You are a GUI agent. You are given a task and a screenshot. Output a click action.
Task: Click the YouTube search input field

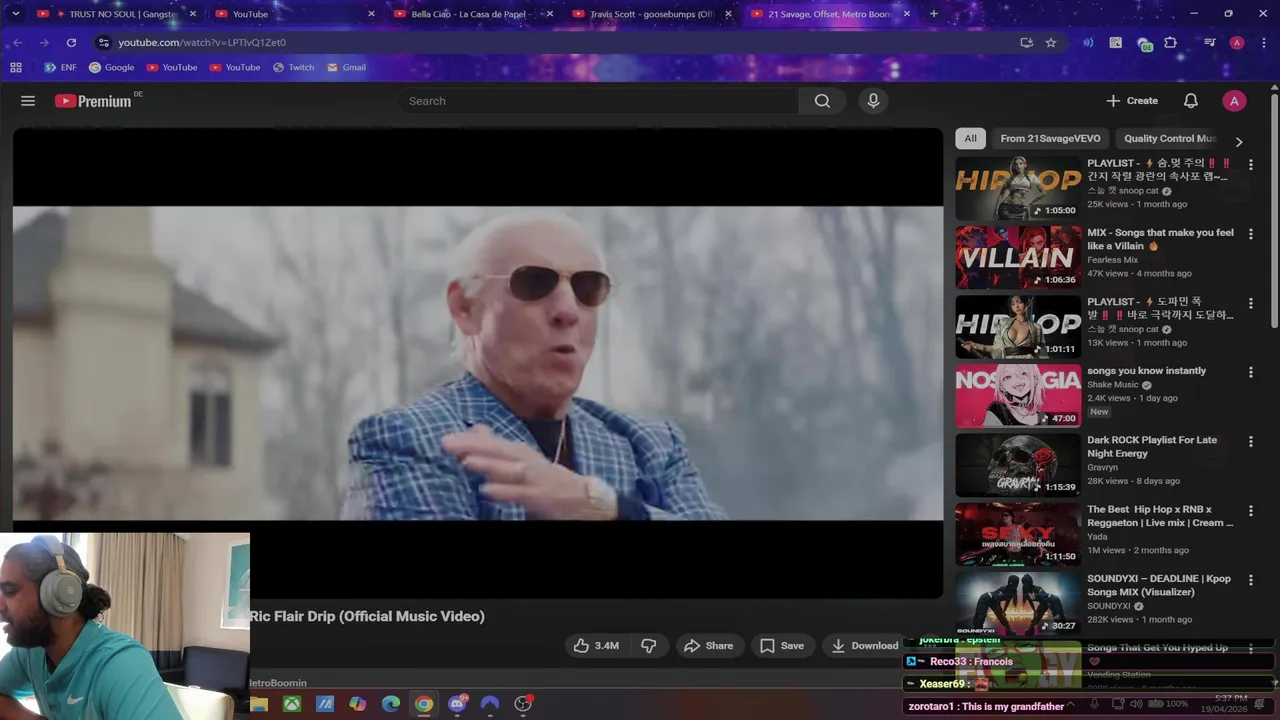[598, 101]
